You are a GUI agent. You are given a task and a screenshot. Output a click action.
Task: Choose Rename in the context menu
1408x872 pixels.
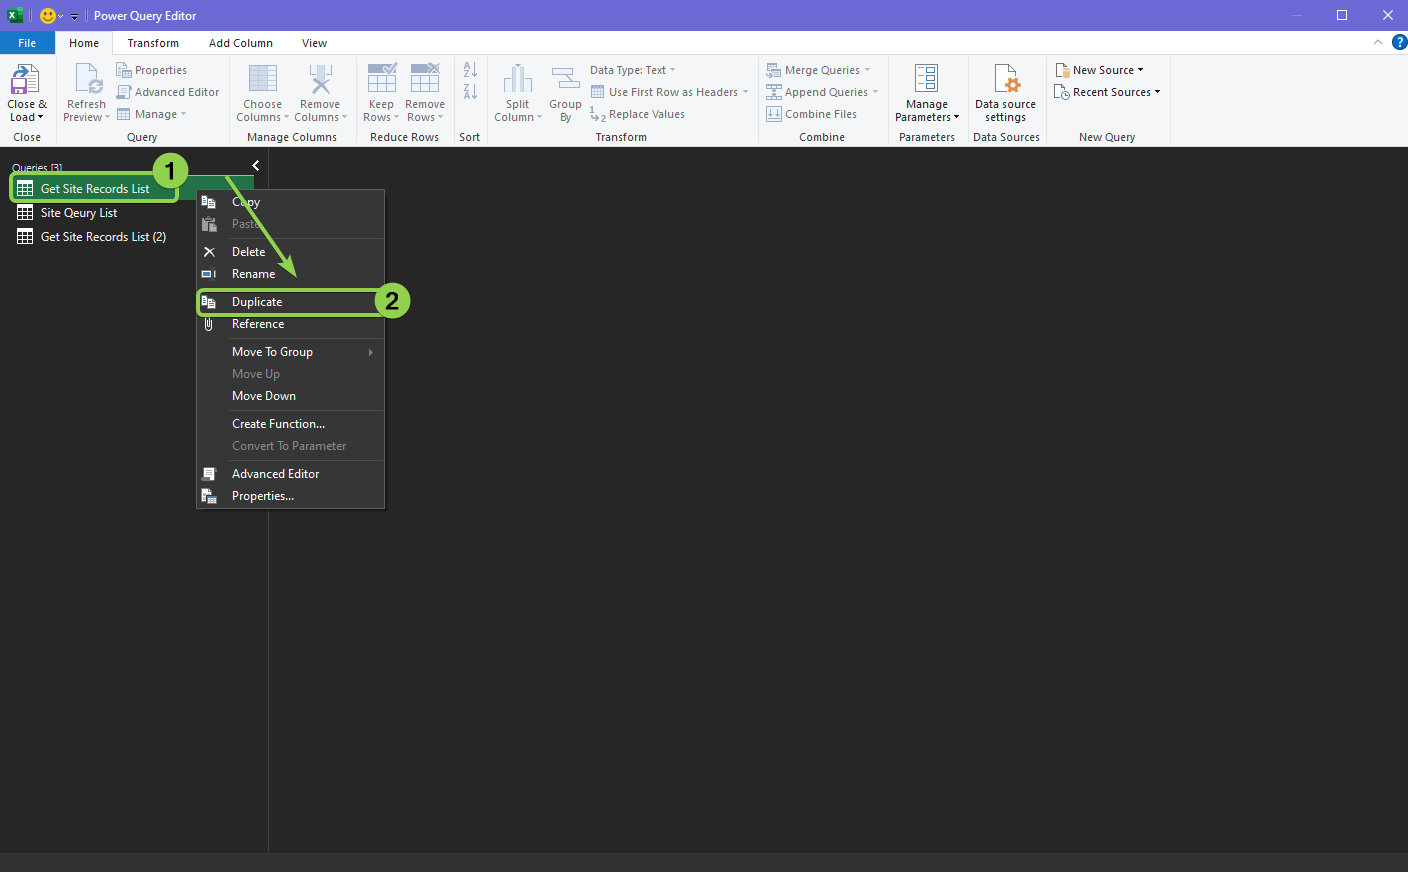(290, 274)
